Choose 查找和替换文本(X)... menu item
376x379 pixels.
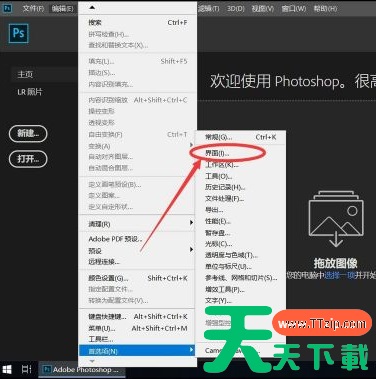(137, 45)
